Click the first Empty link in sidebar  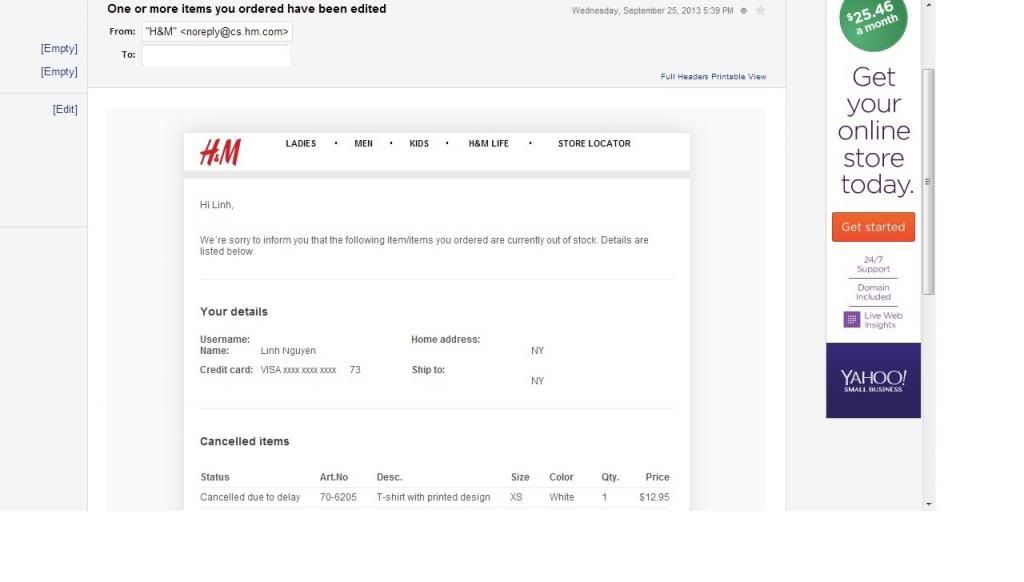[x=59, y=49]
